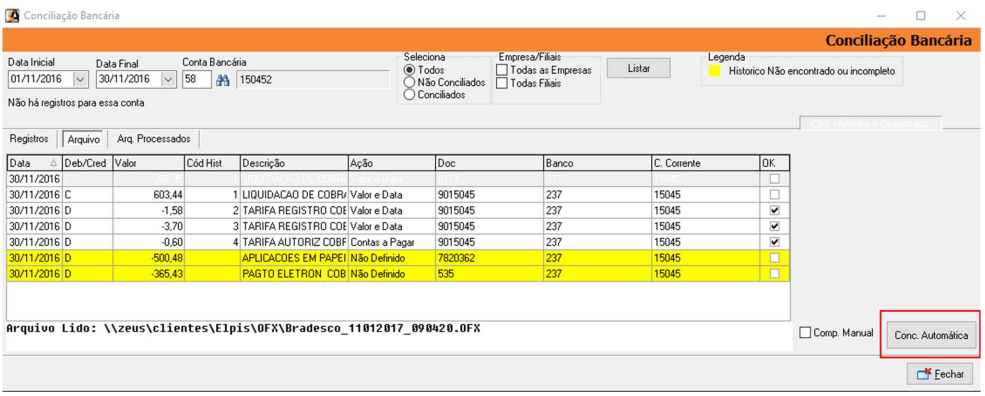Image resolution: width=985 pixels, height=396 pixels.
Task: Uncheck OK box for the -1,58 row
Action: click(775, 210)
